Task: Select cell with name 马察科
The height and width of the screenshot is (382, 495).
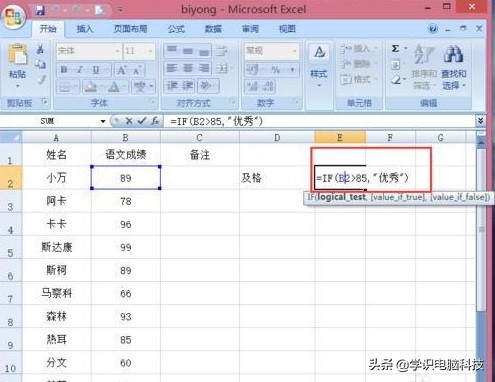Action: pyautogui.click(x=56, y=293)
